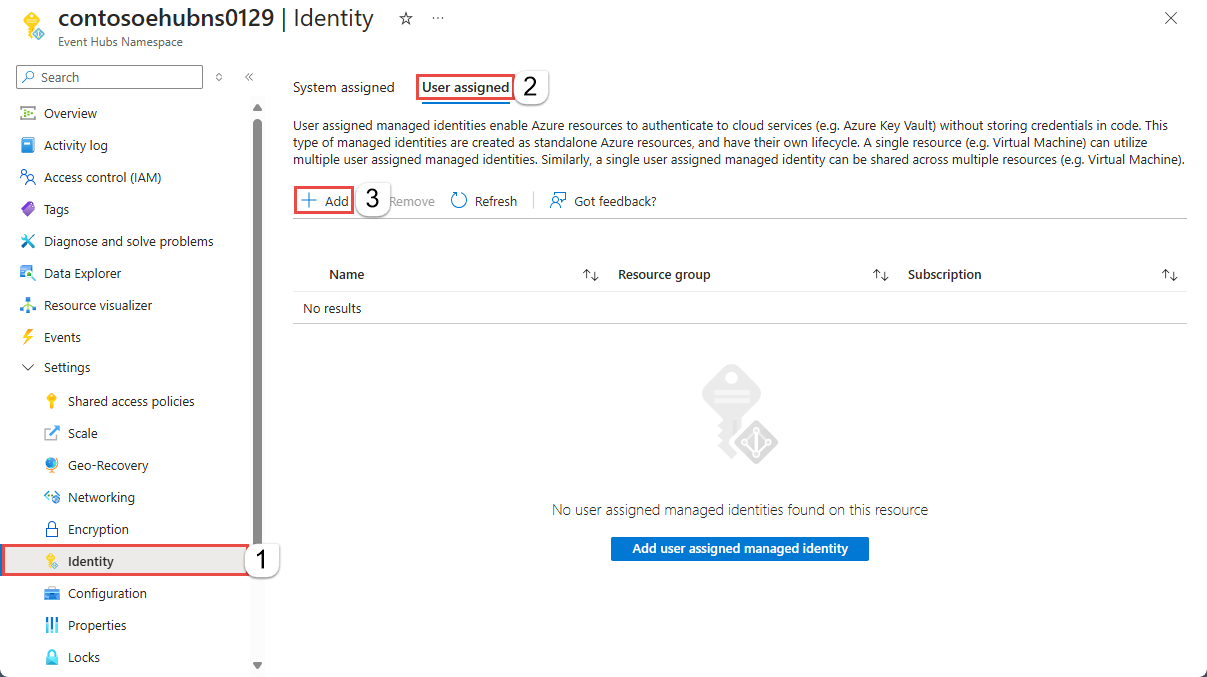Sort by Name column arrows
The image size is (1207, 677).
(590, 275)
